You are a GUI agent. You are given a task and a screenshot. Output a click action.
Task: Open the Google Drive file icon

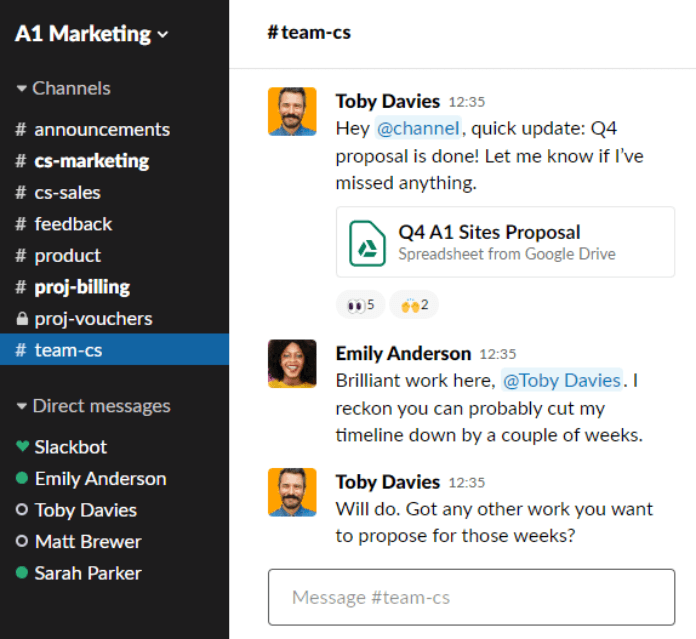click(367, 243)
